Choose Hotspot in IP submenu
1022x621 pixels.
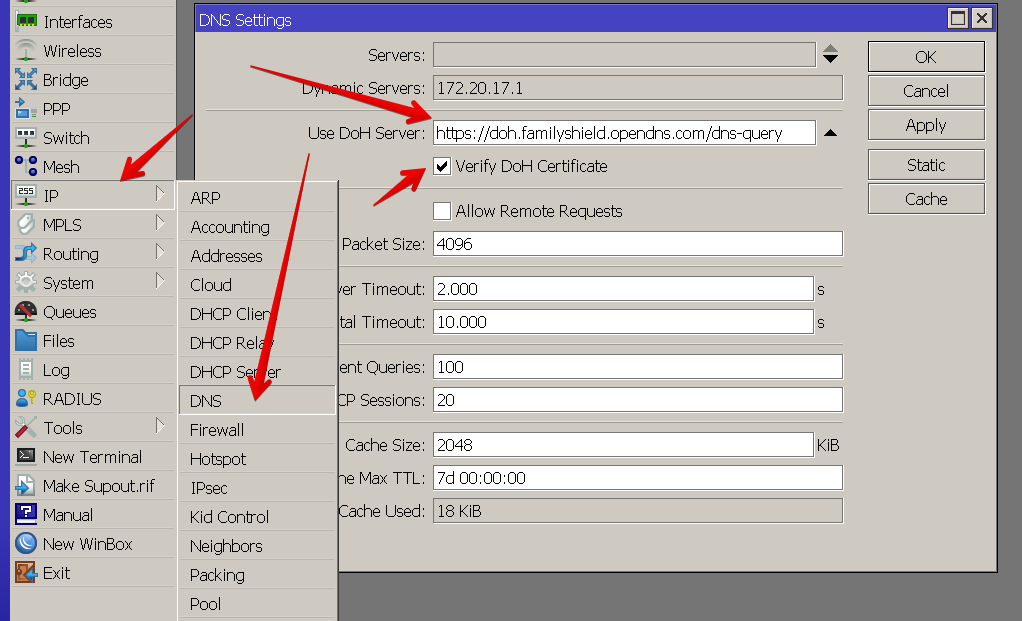coord(257,459)
